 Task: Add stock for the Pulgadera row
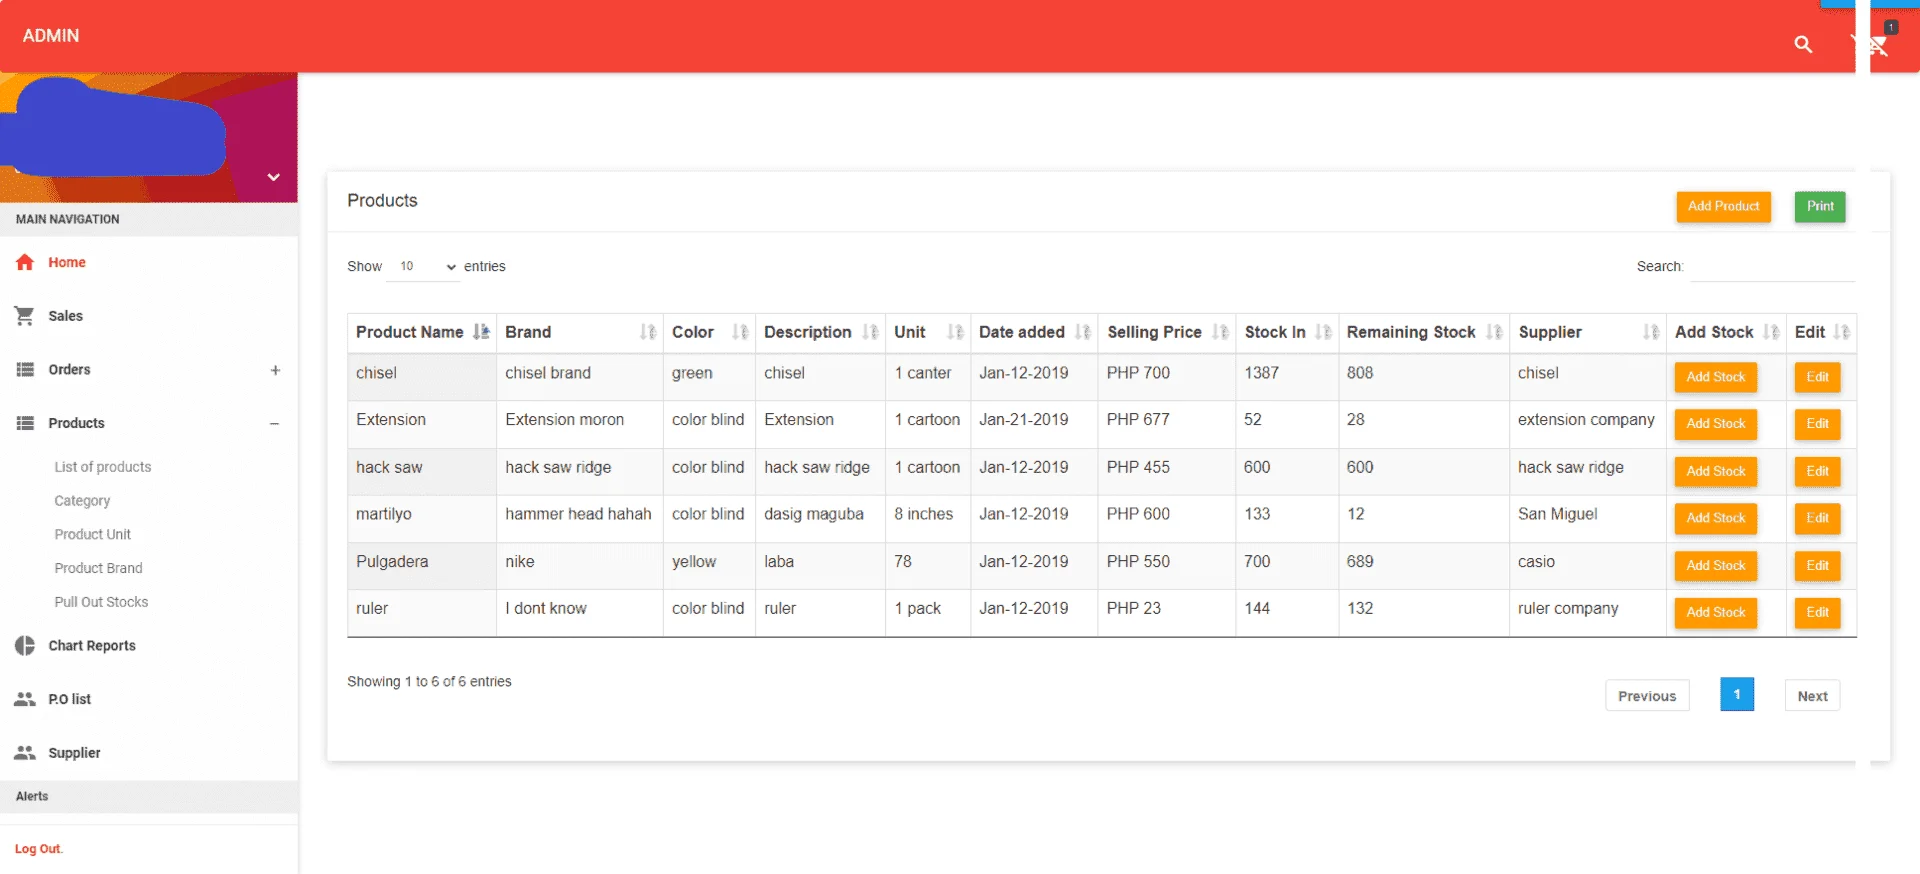[x=1716, y=566]
